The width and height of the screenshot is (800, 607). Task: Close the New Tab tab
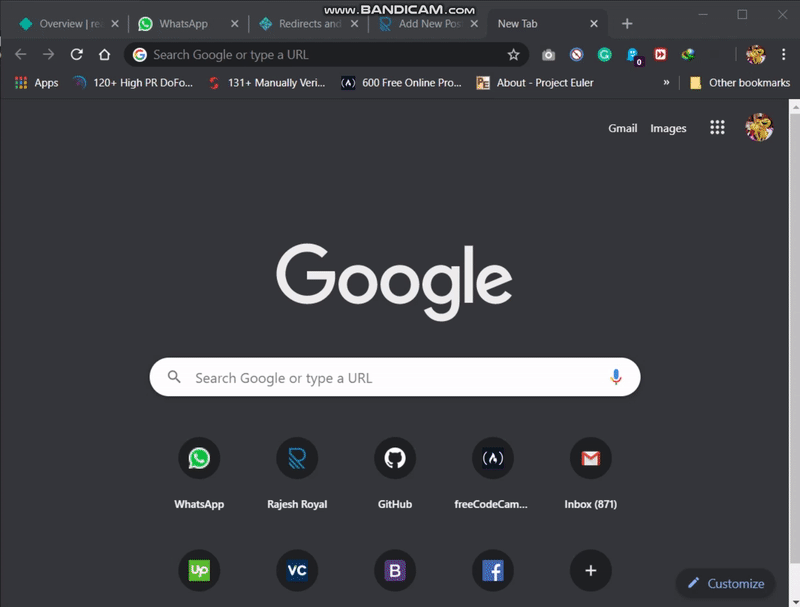pos(594,23)
